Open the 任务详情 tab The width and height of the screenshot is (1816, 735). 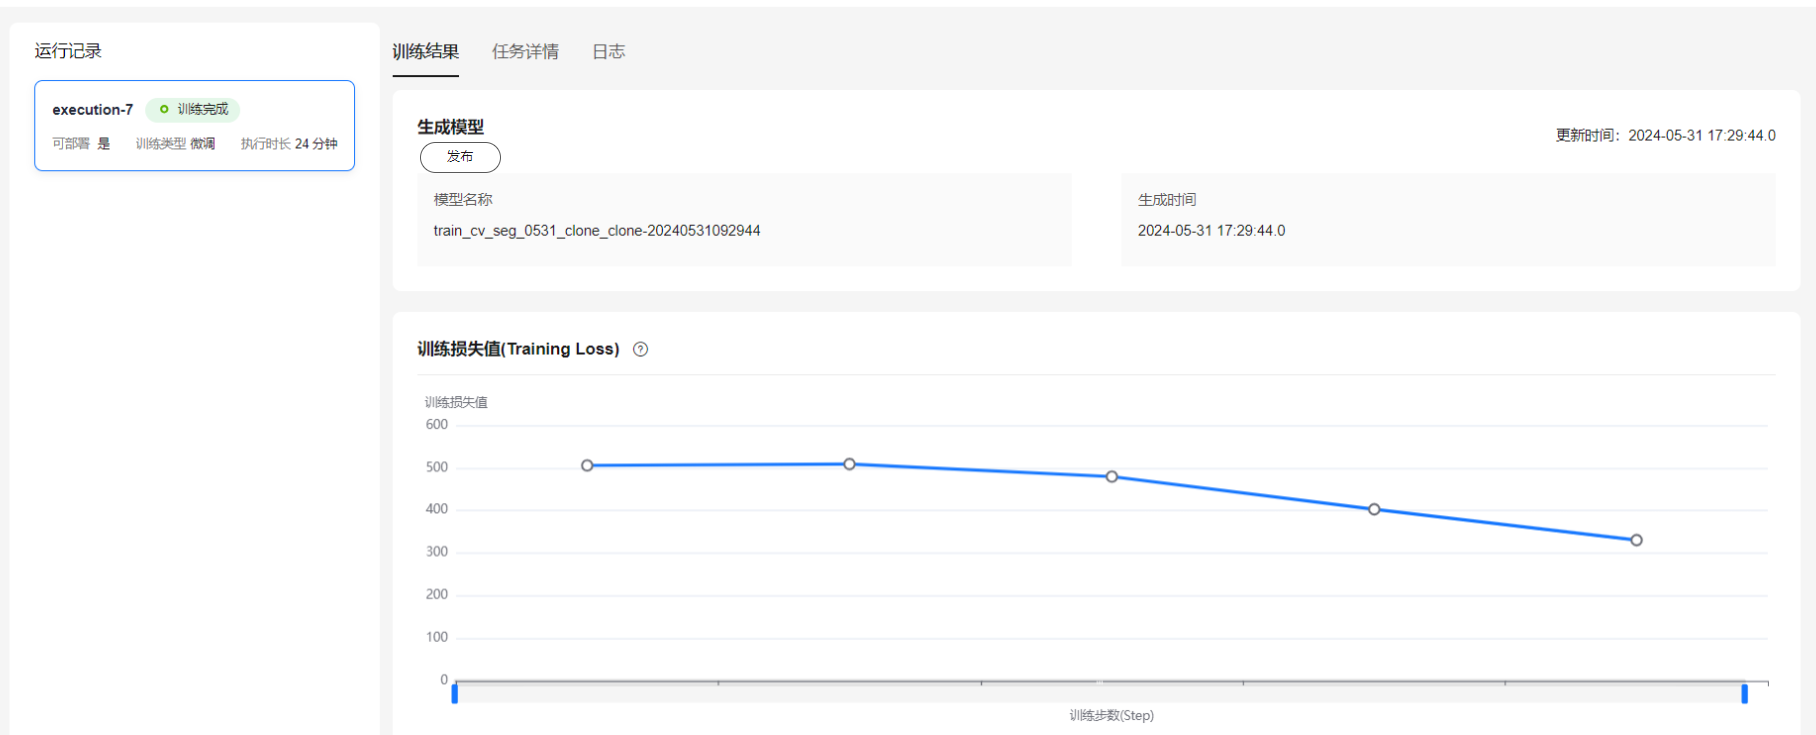pyautogui.click(x=525, y=52)
